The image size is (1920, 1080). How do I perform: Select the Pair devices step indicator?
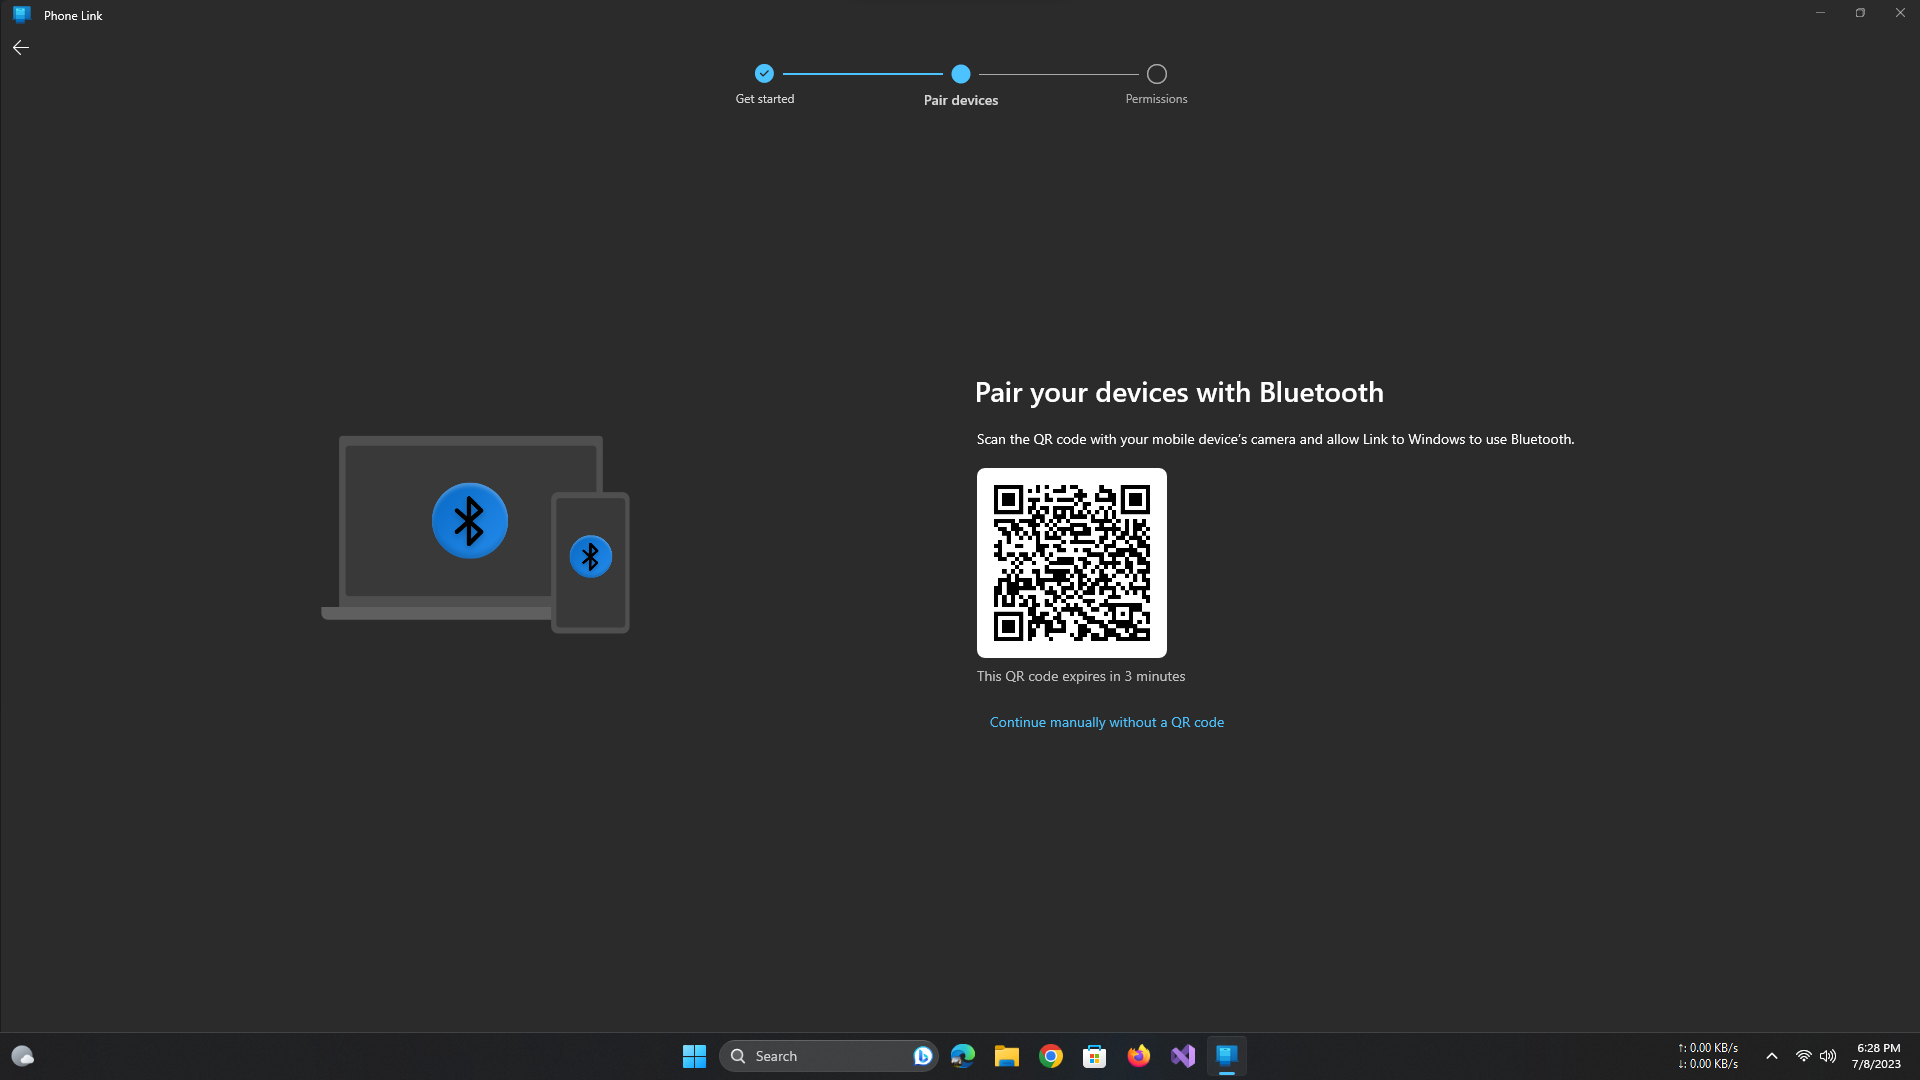(x=960, y=74)
